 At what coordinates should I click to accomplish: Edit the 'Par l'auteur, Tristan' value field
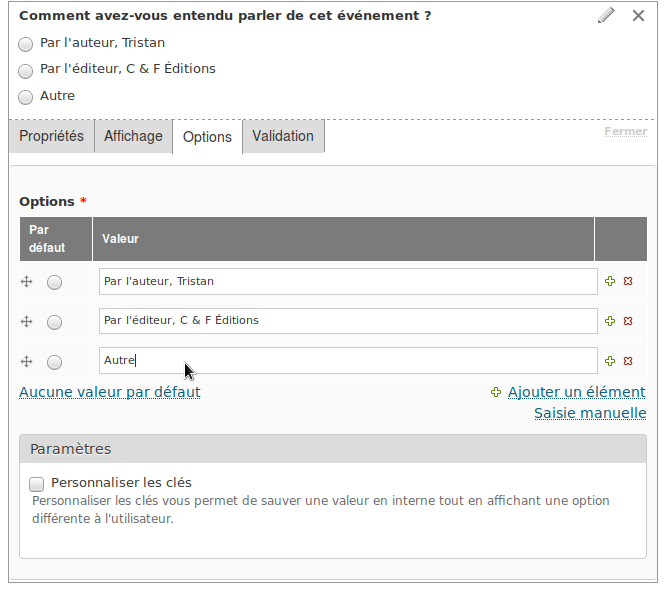(348, 282)
